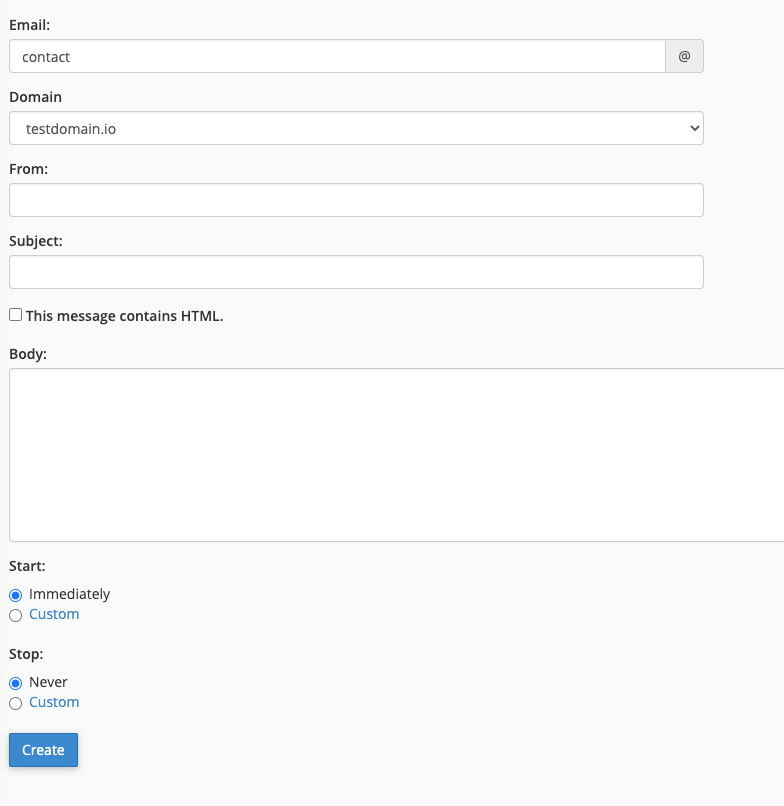The height and width of the screenshot is (806, 784).
Task: Click the "Subject:" field label
Action: click(x=36, y=241)
